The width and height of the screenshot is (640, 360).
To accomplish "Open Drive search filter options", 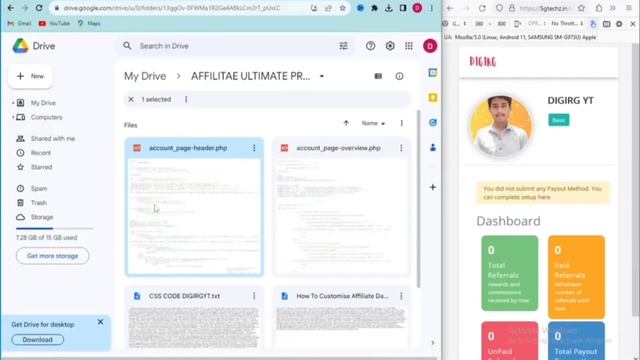I will pos(344,46).
